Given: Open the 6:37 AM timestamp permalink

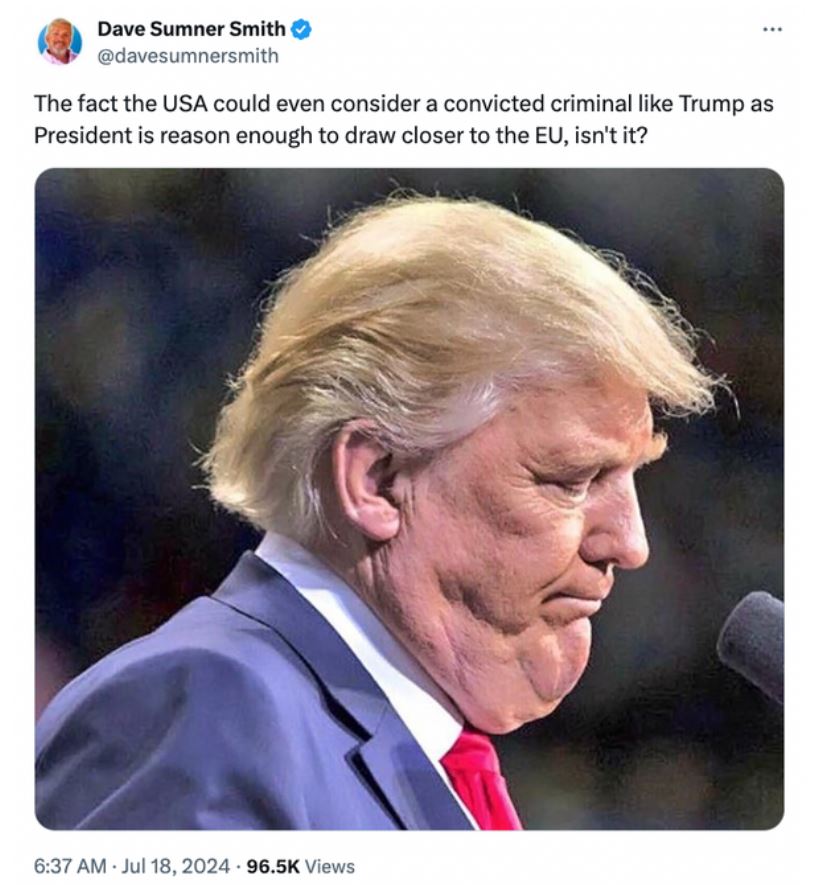Looking at the screenshot, I should [x=69, y=866].
